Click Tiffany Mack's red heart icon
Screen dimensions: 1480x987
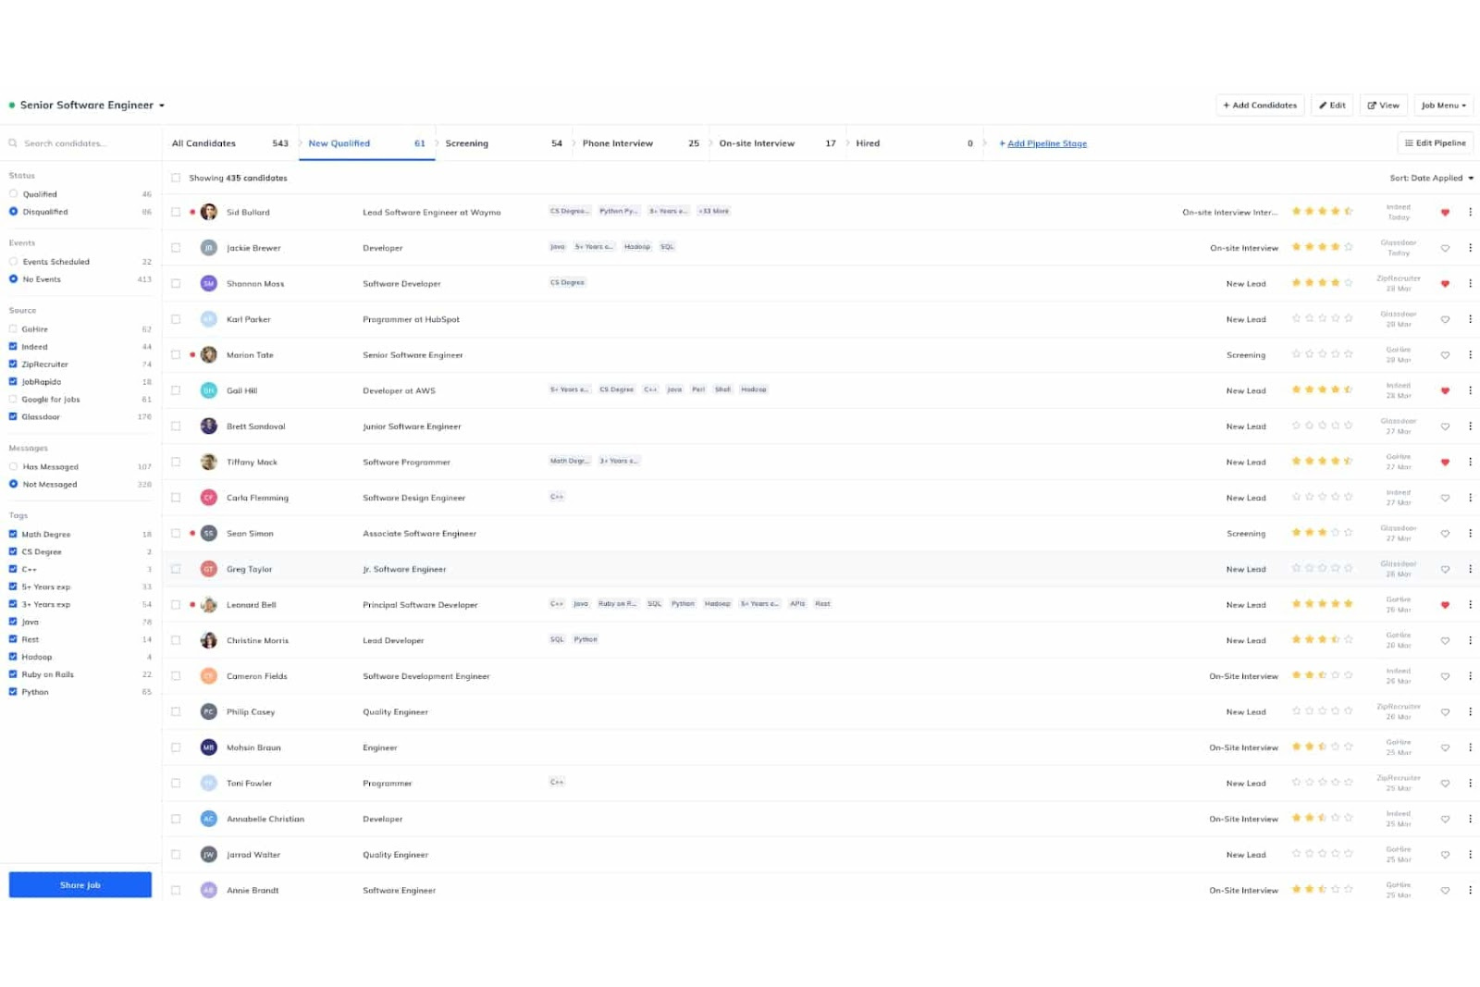[1445, 462]
